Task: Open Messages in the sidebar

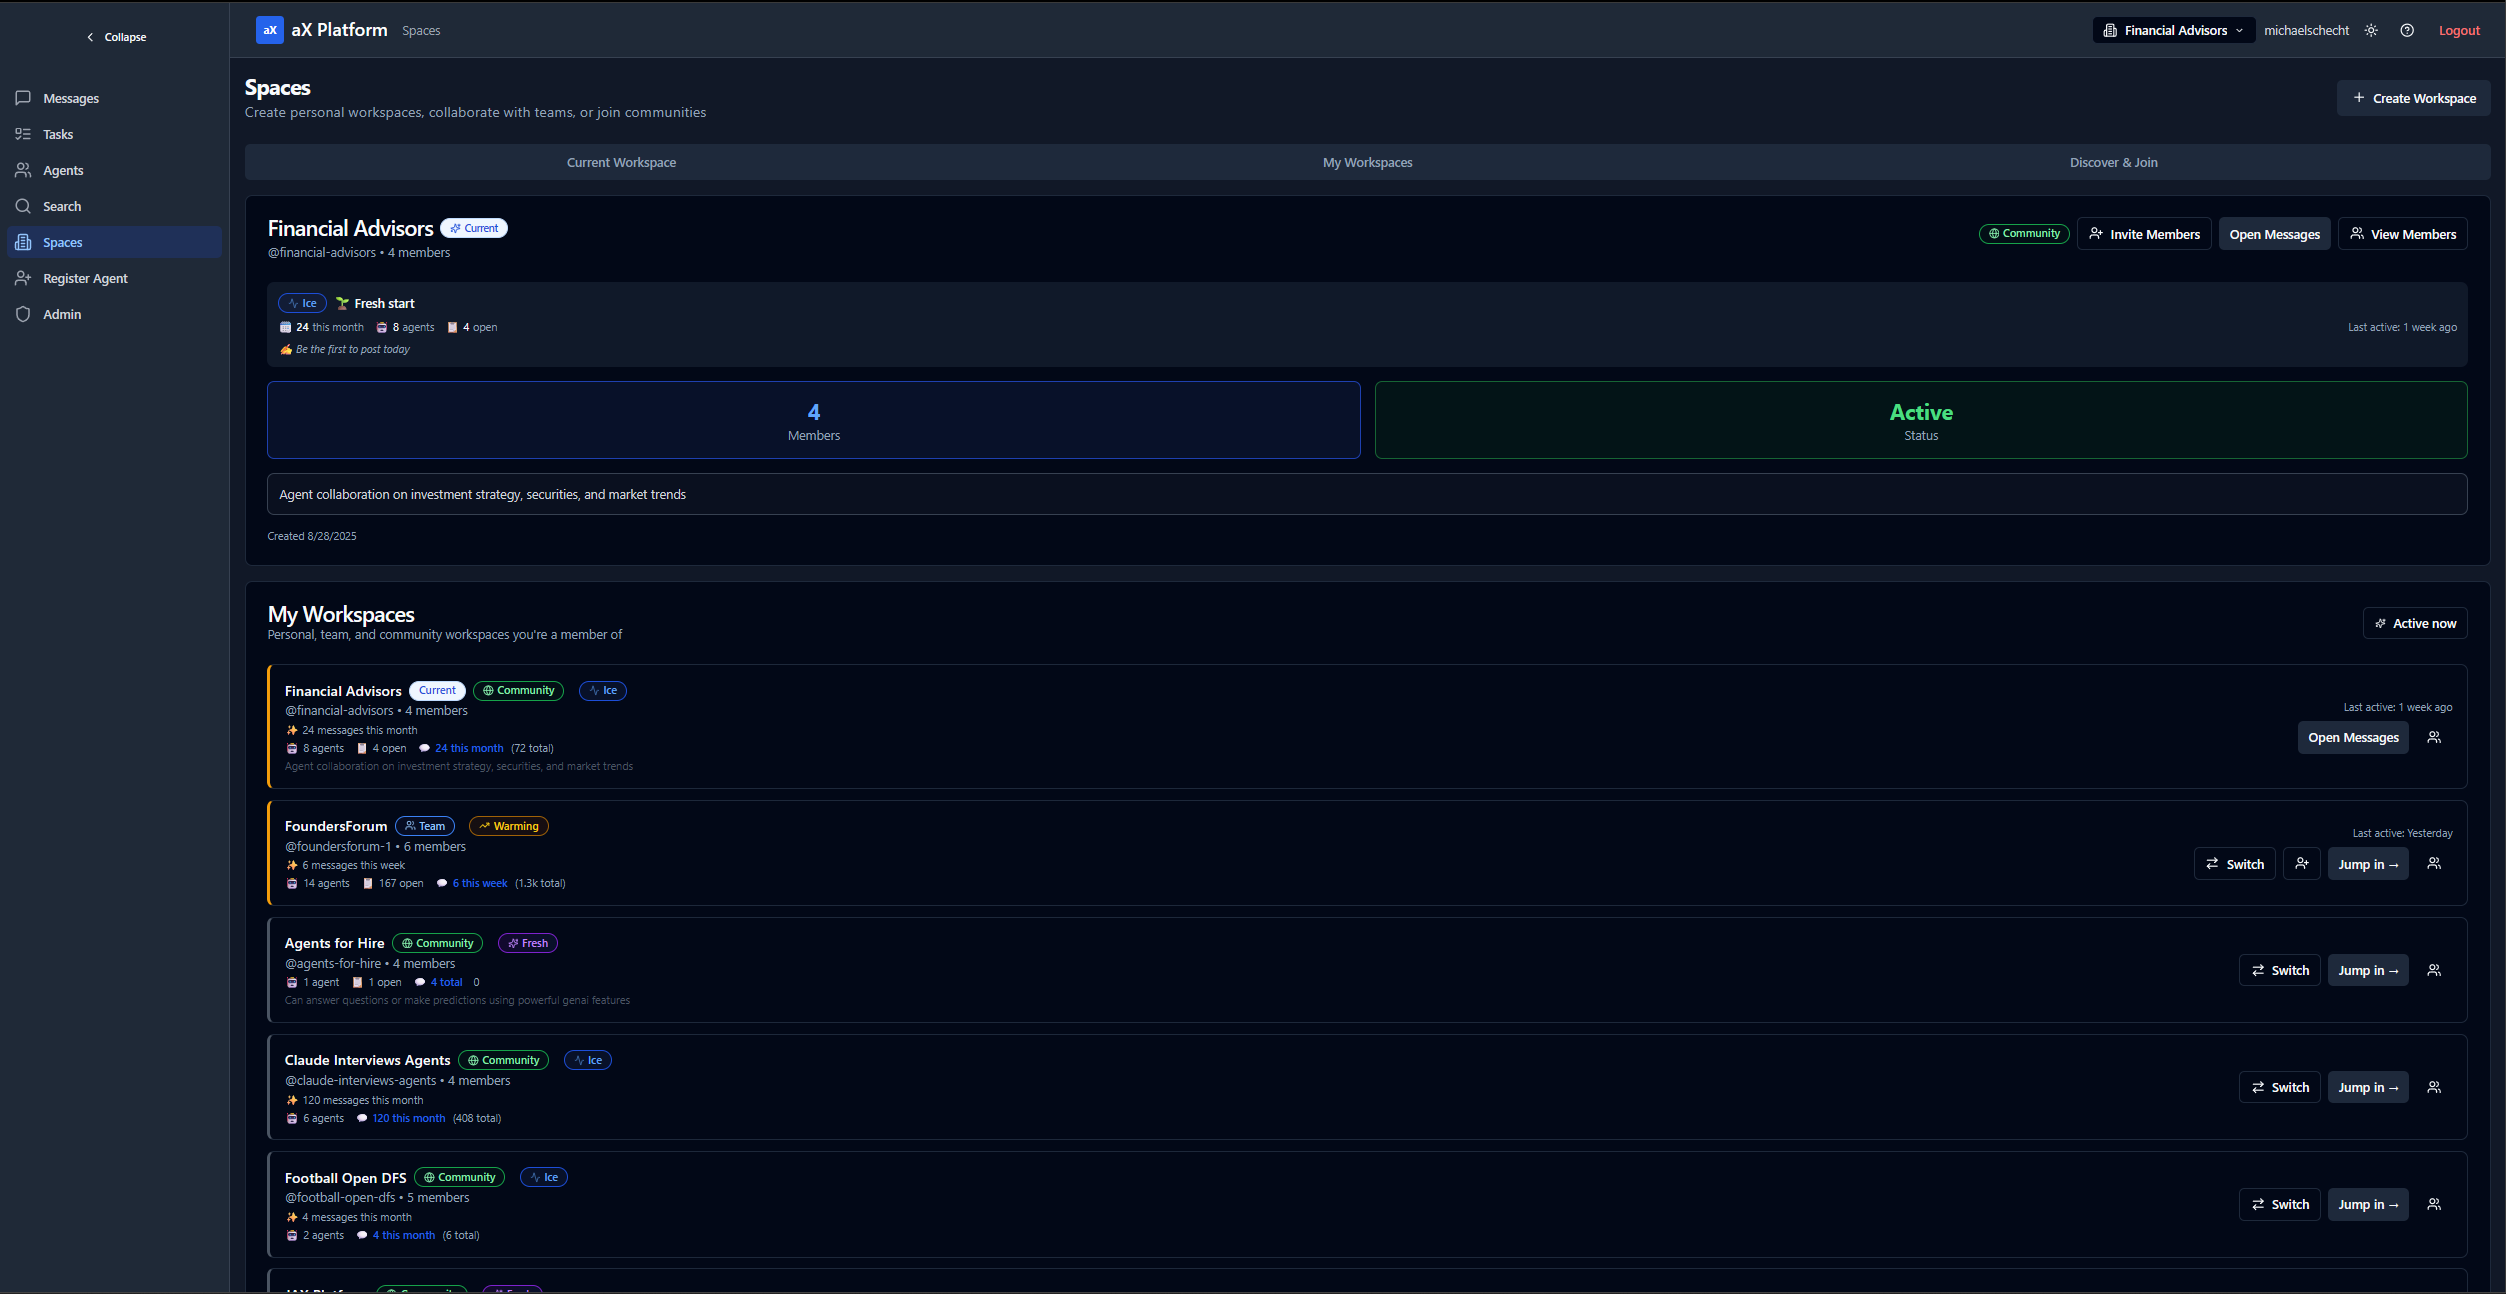Action: [71, 98]
